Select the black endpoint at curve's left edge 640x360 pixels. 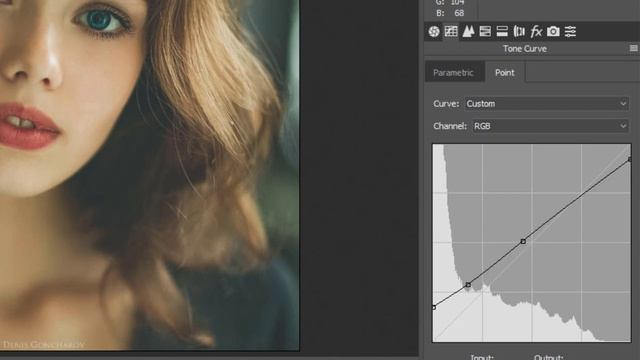pos(434,307)
